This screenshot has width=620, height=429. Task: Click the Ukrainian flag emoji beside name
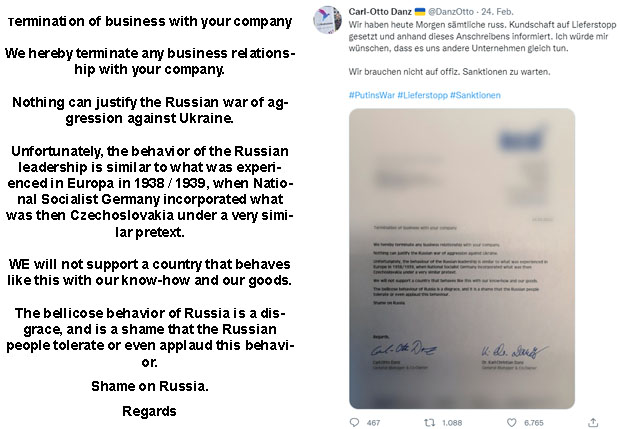pyautogui.click(x=420, y=11)
